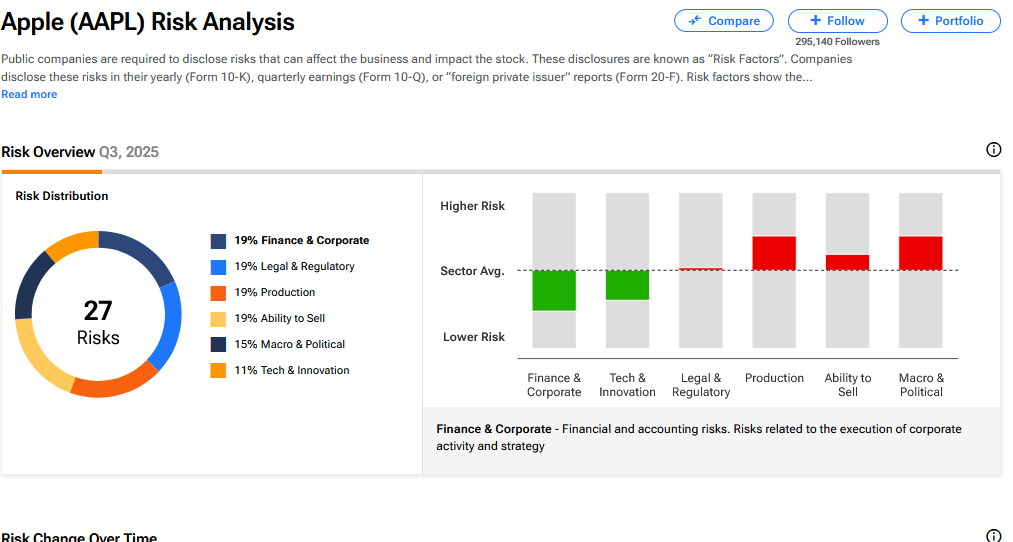Click the Risk Overview info icon

click(x=993, y=150)
